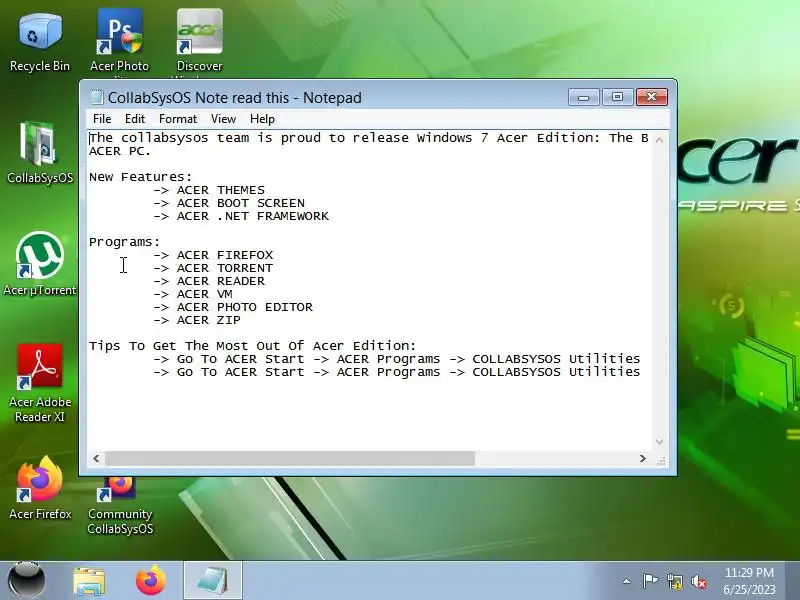The image size is (800, 600).
Task: Click vertical scrollbar up arrow
Action: click(x=659, y=139)
